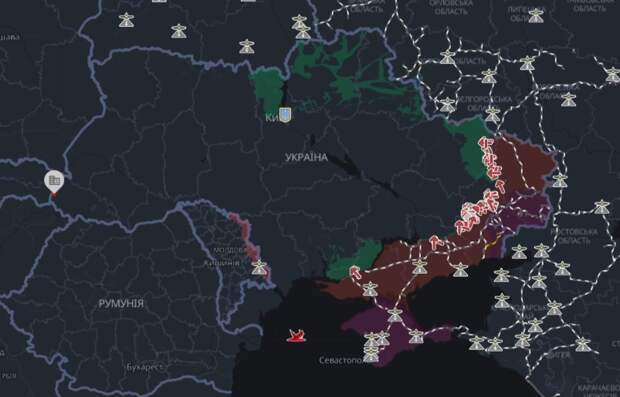Click the airfield icon on Transnistria strip
Screen dimensions: 620x397
pos(259,267)
